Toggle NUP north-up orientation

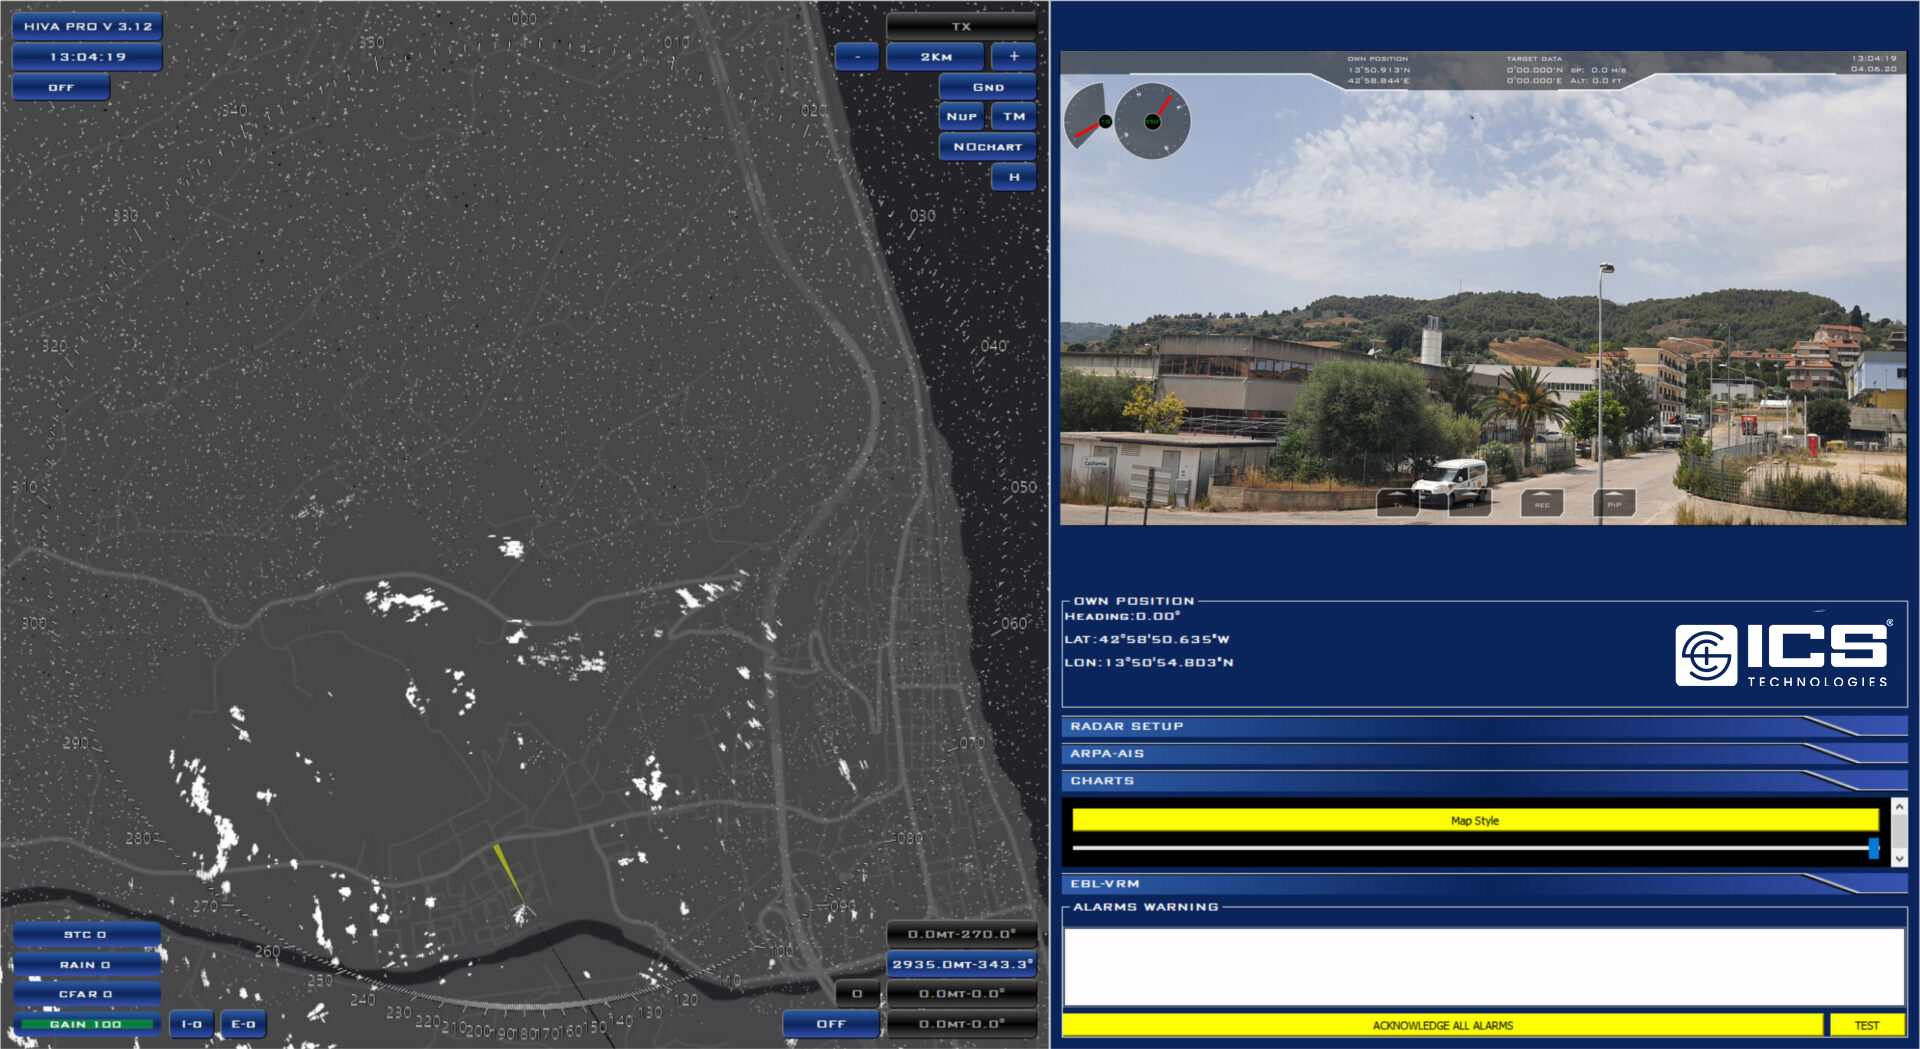pyautogui.click(x=961, y=116)
